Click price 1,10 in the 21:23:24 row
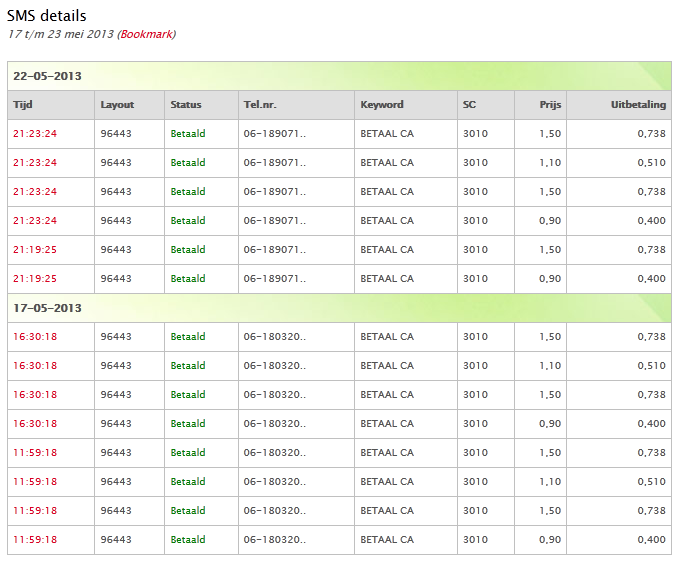 [x=550, y=162]
